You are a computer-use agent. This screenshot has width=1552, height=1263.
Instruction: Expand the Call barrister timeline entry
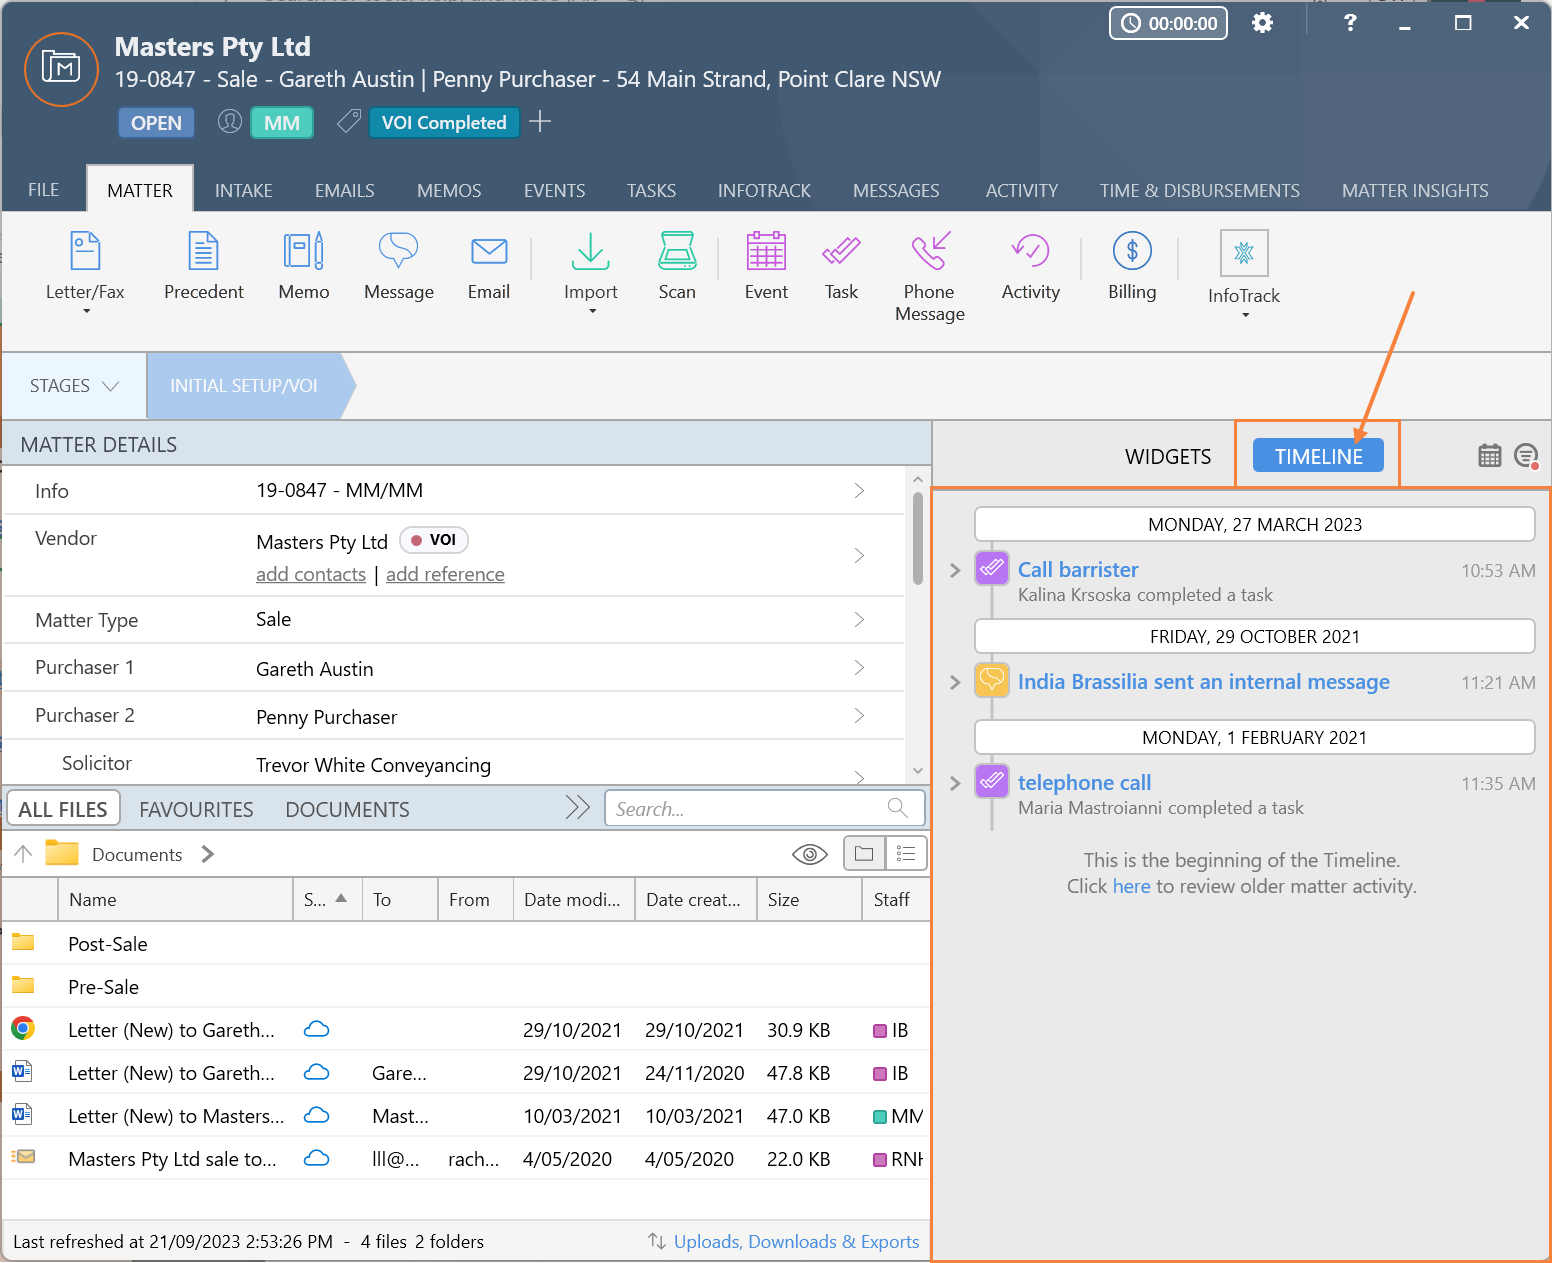tap(955, 570)
